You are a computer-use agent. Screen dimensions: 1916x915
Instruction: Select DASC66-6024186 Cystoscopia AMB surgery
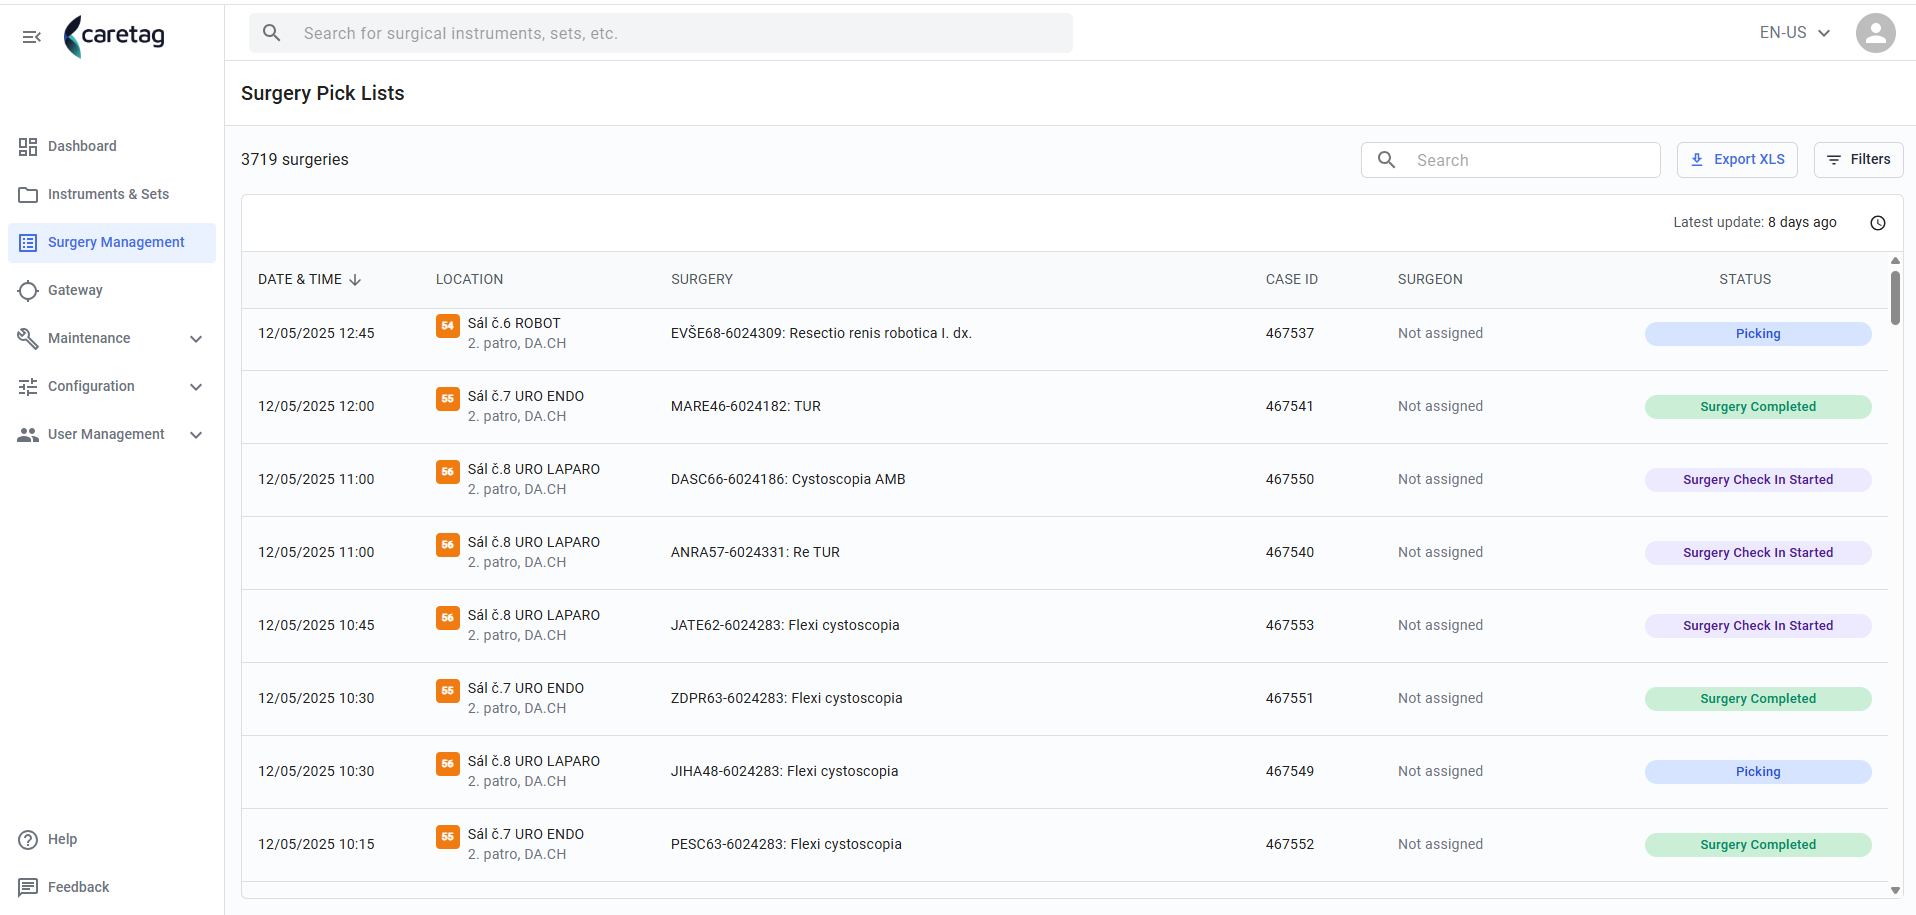click(788, 480)
